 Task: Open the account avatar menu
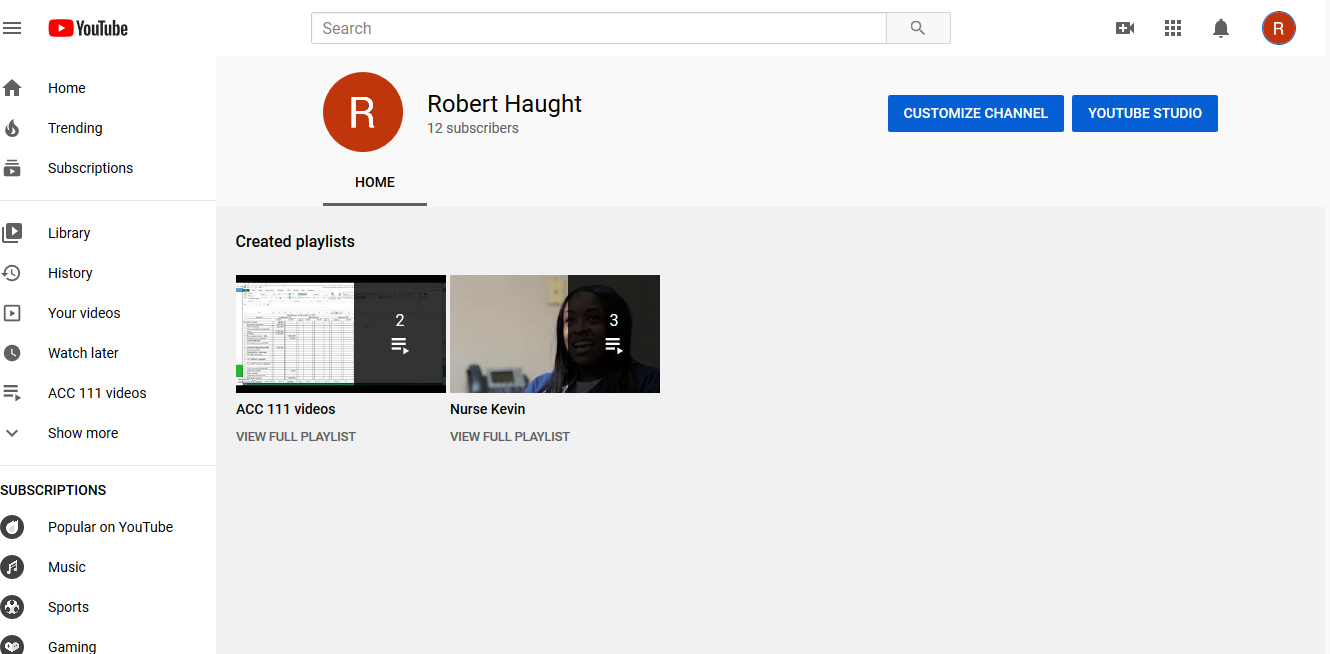(x=1278, y=28)
